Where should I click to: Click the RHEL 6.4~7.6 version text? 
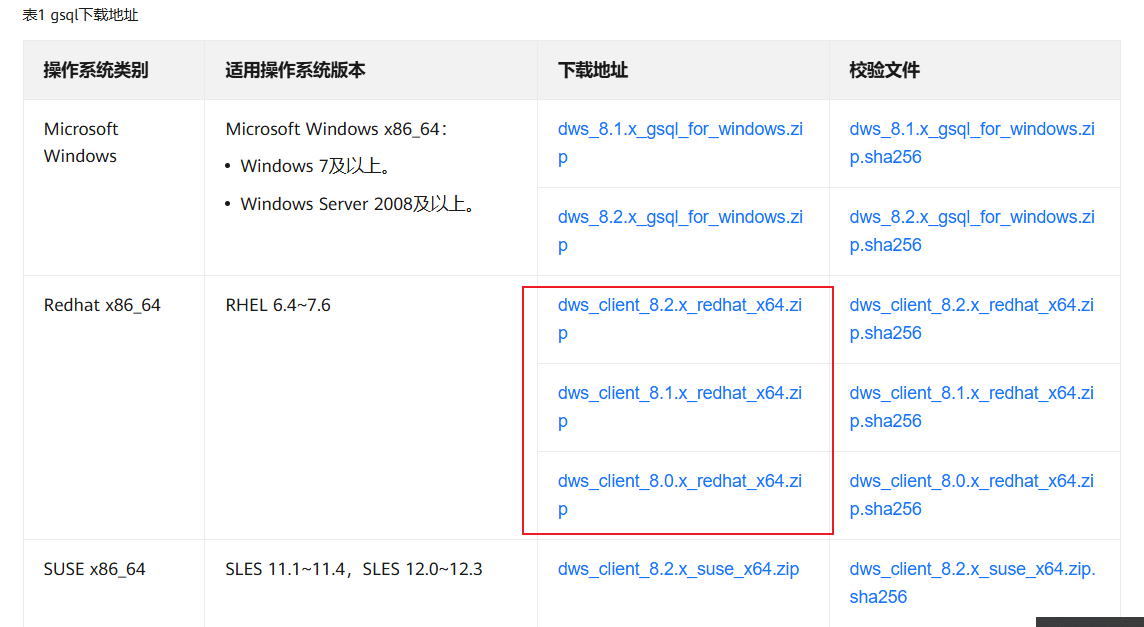278,305
